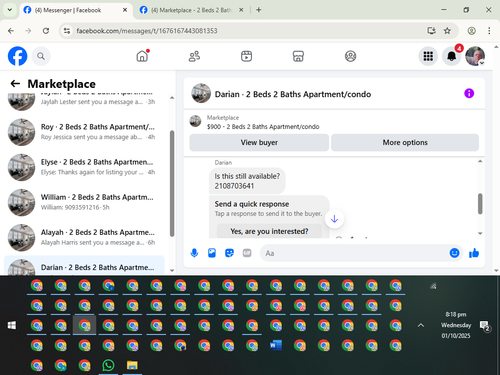Click the install app icon in address bar
Screen dimensions: 500x375
(432, 31)
